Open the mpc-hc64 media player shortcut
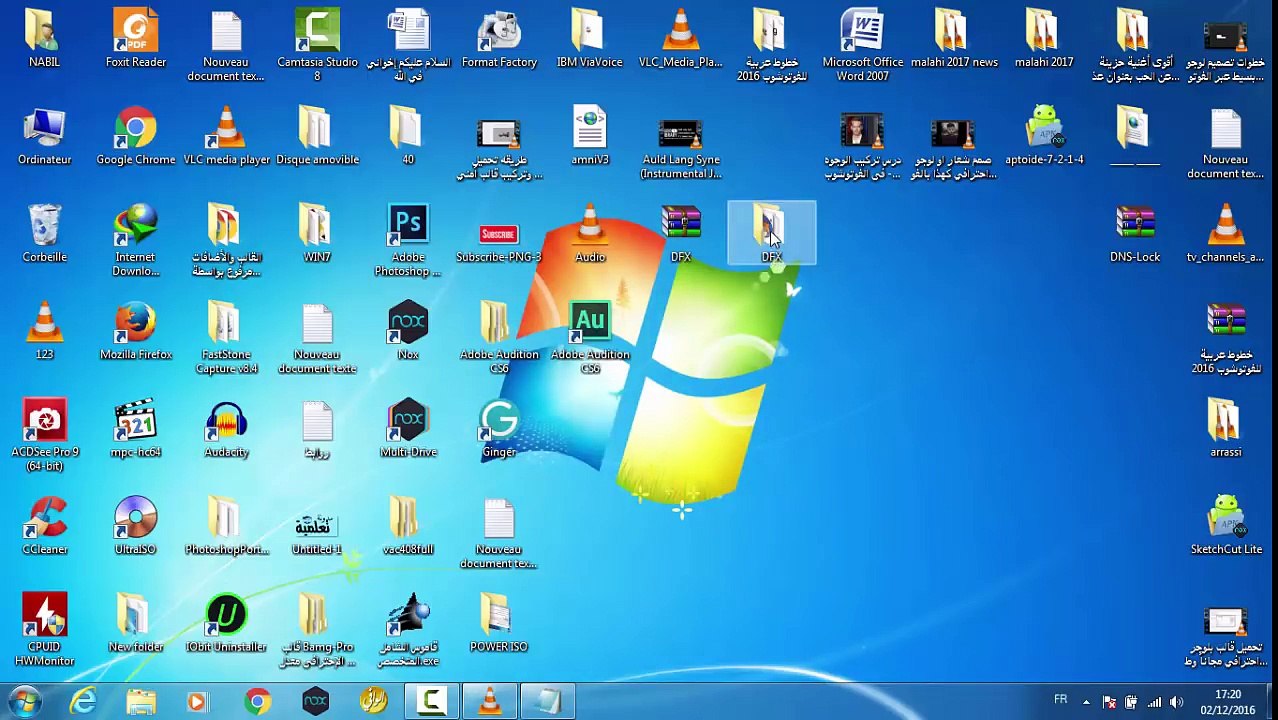Image resolution: width=1278 pixels, height=720 pixels. (x=136, y=428)
